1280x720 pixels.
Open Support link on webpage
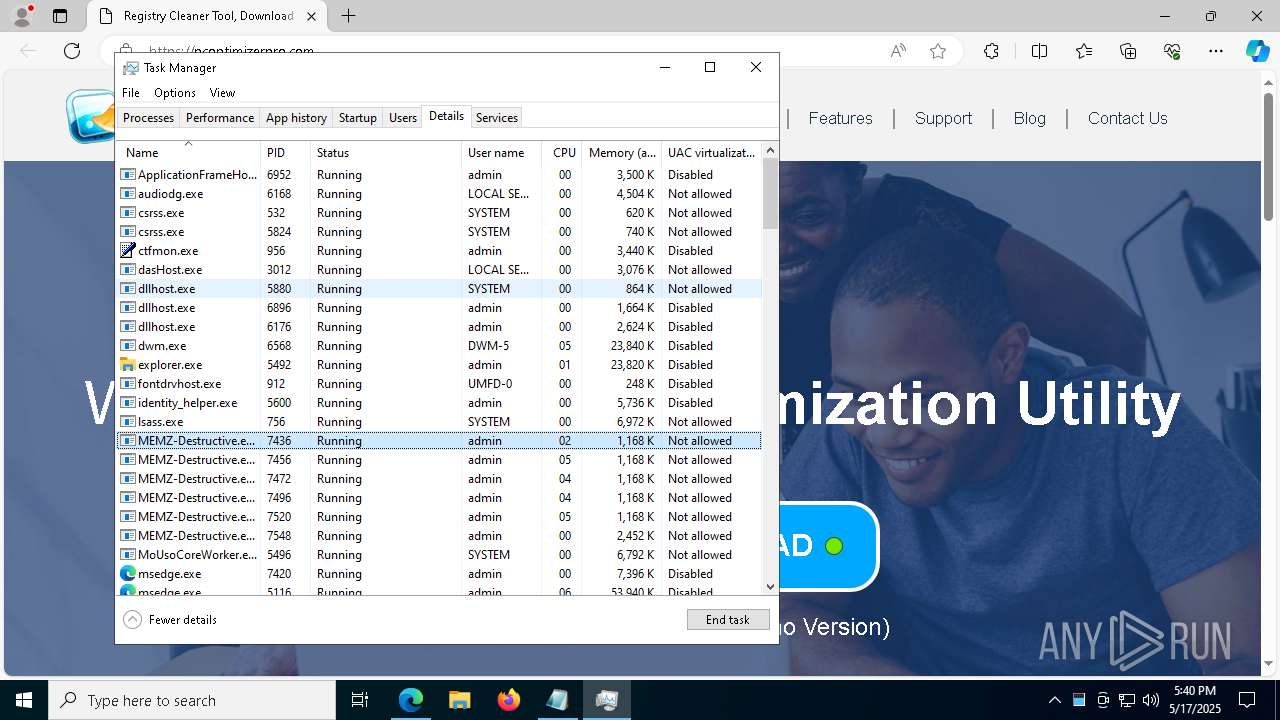[943, 118]
